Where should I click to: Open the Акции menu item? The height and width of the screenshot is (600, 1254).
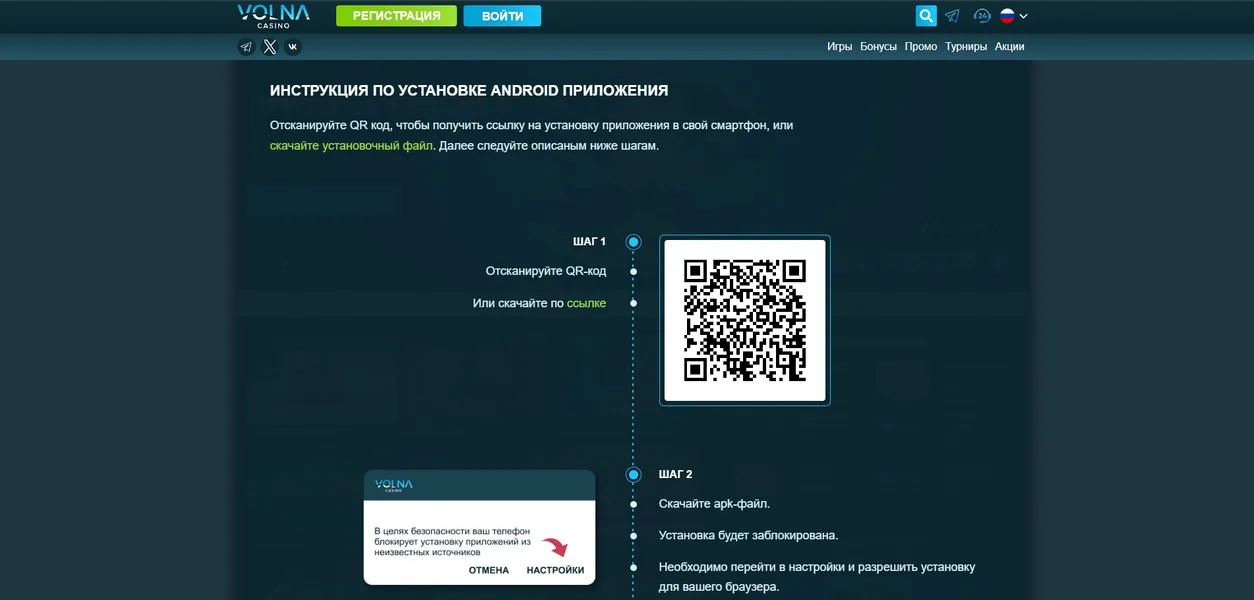point(1009,47)
